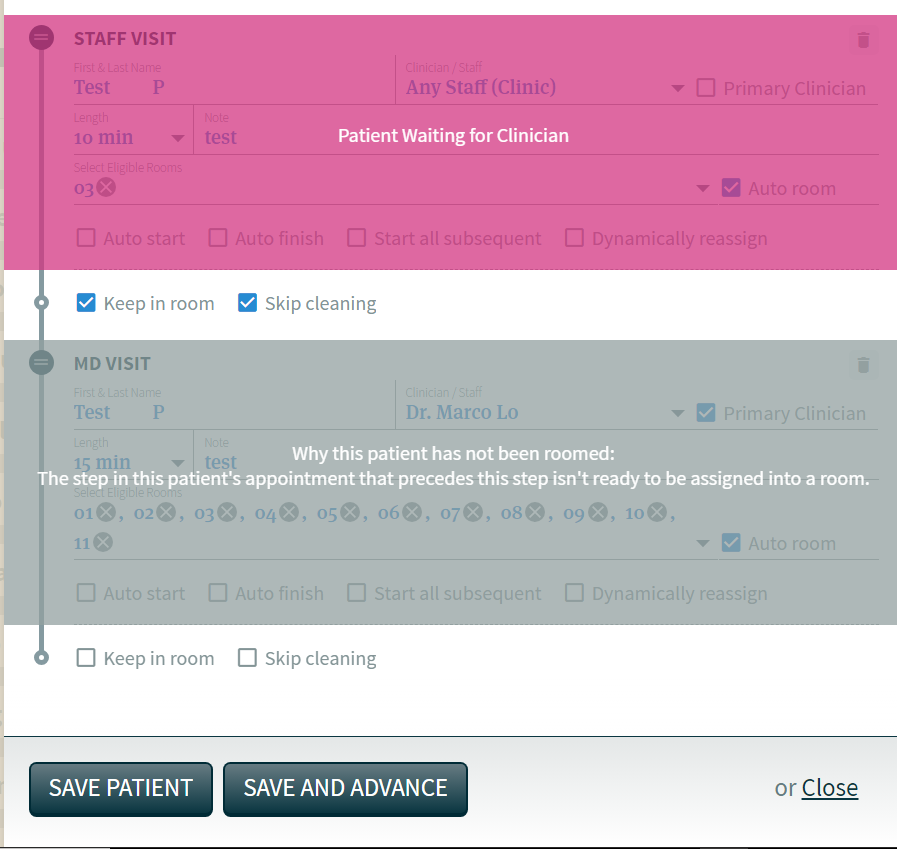
Task: Grab the MD Visit reorder handle icon
Action: pyautogui.click(x=41, y=363)
